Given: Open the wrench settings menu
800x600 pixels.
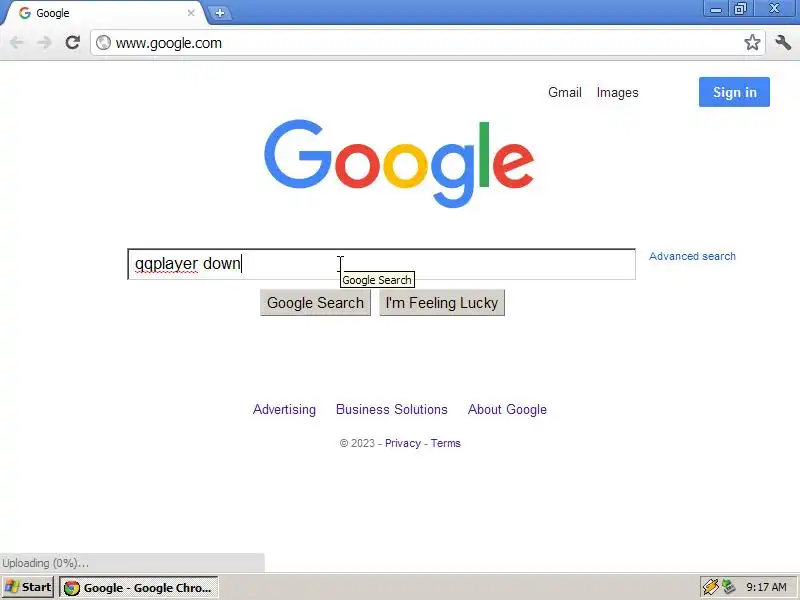Looking at the screenshot, I should point(783,42).
